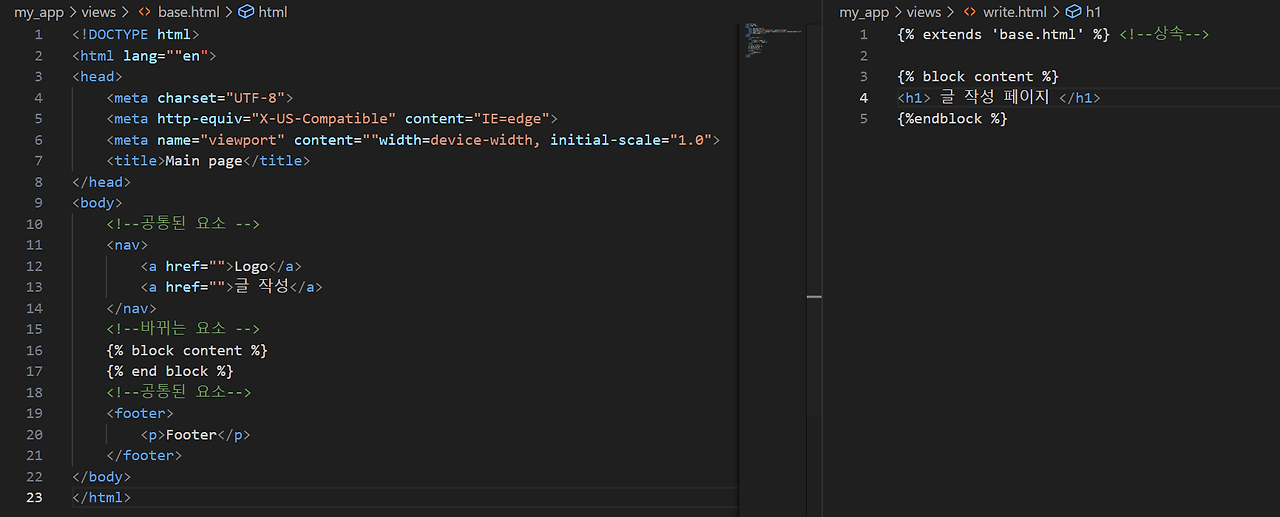This screenshot has height=517, width=1280.
Task: Click the h1 symbol cube icon in right breadcrumb
Action: pos(1074,12)
